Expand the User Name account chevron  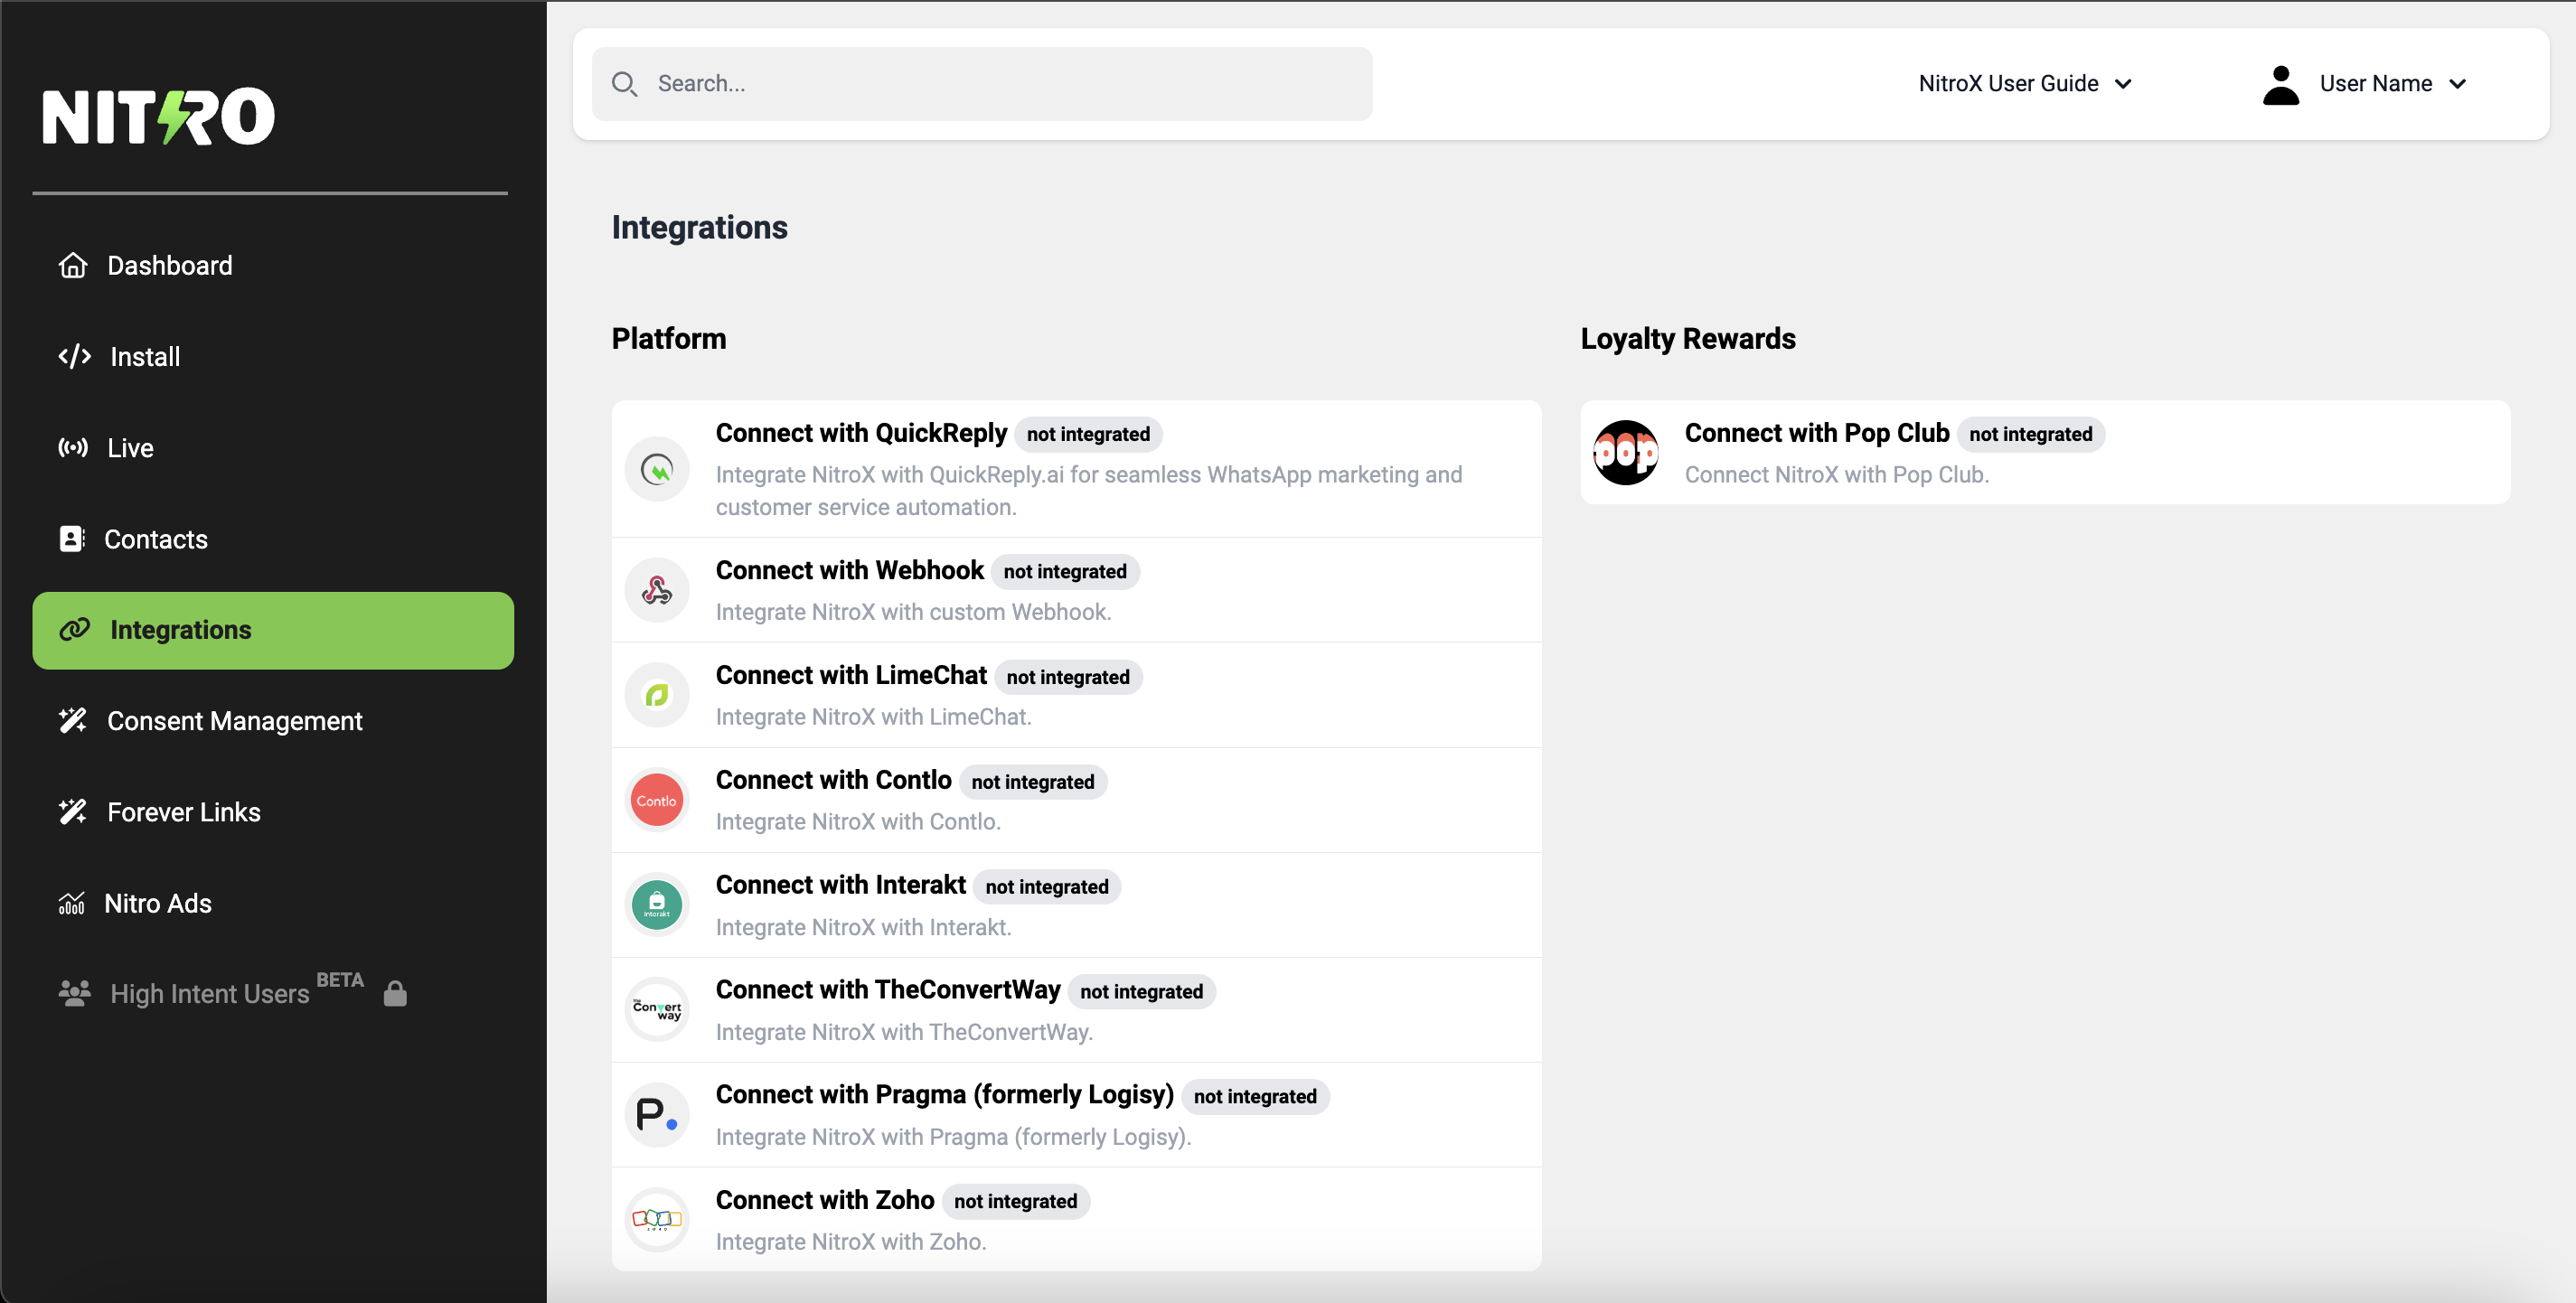pos(2458,84)
